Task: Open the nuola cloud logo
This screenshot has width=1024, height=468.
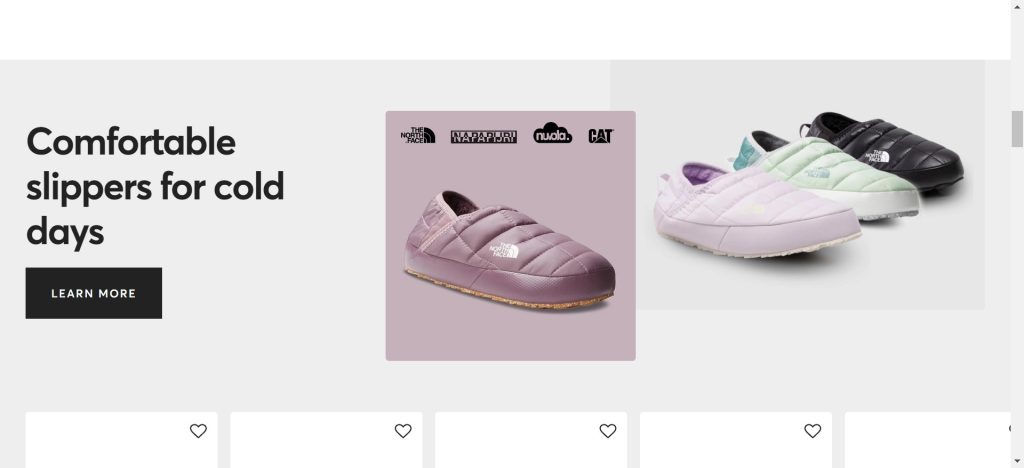Action: click(552, 133)
